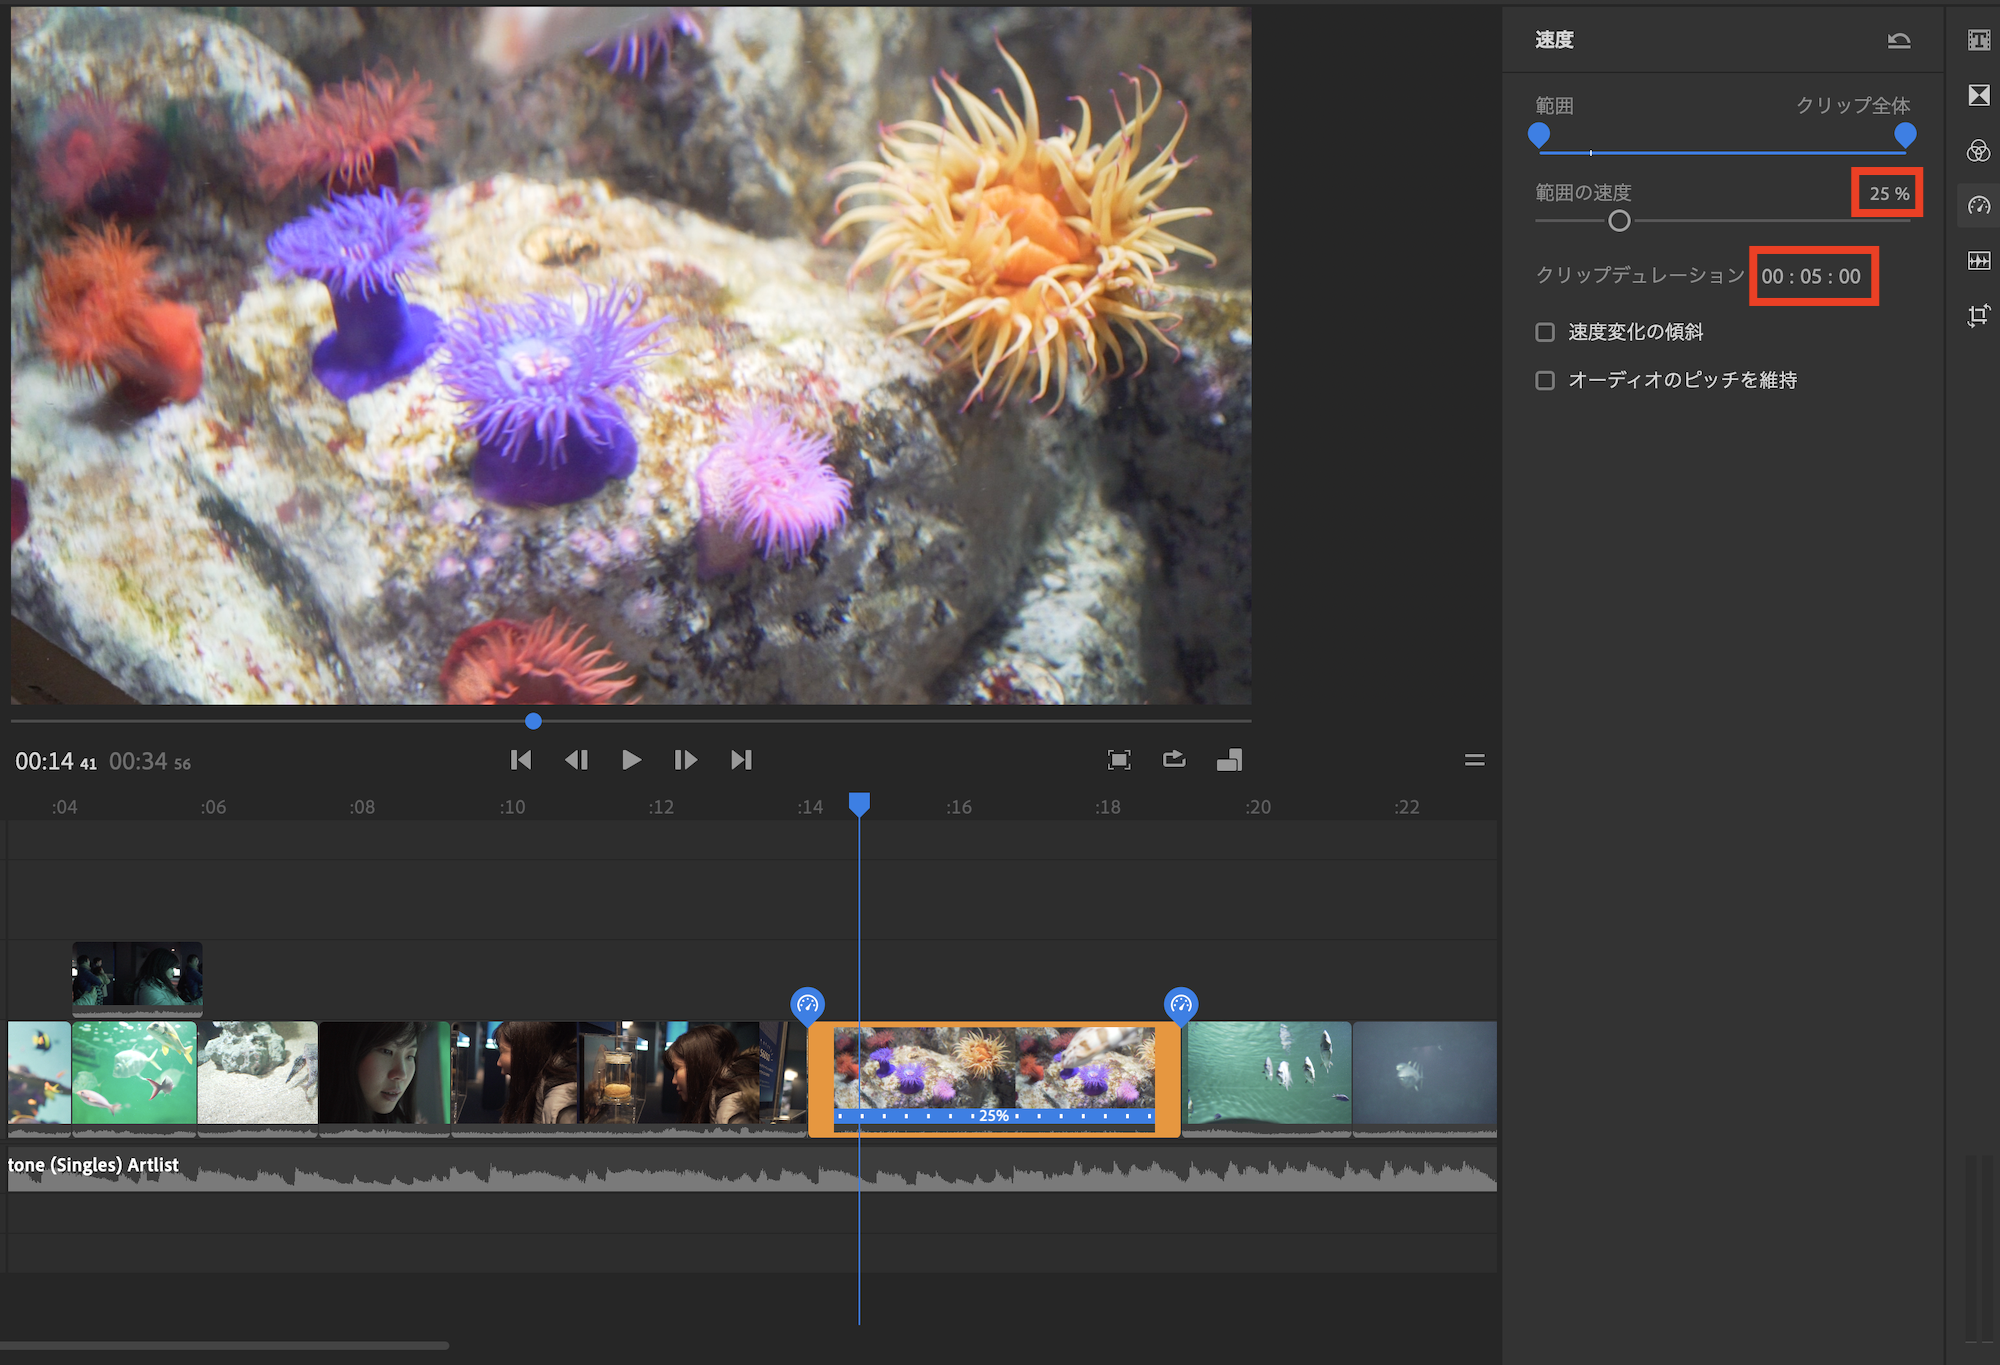Open the timeline options menu icon
This screenshot has width=2000, height=1365.
tap(1474, 760)
